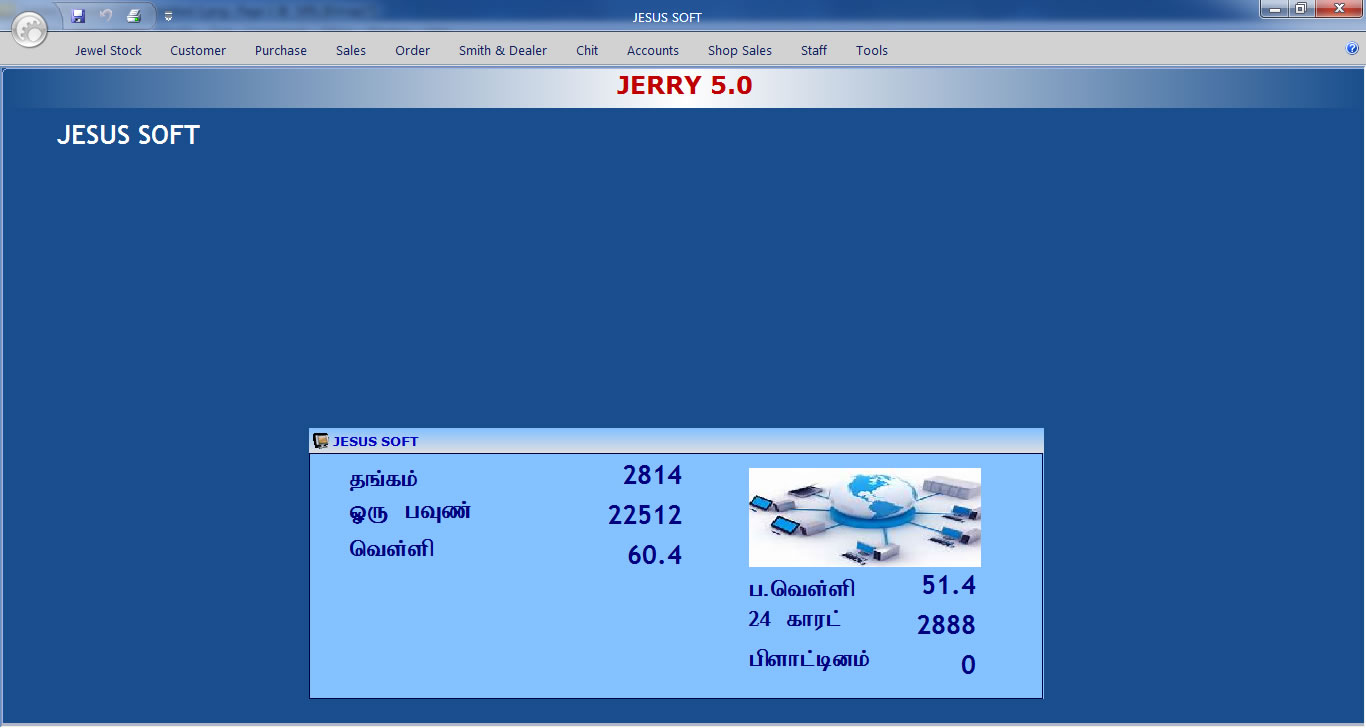This screenshot has height=728, width=1366.
Task: Open the Smith & Dealer menu
Action: (503, 50)
